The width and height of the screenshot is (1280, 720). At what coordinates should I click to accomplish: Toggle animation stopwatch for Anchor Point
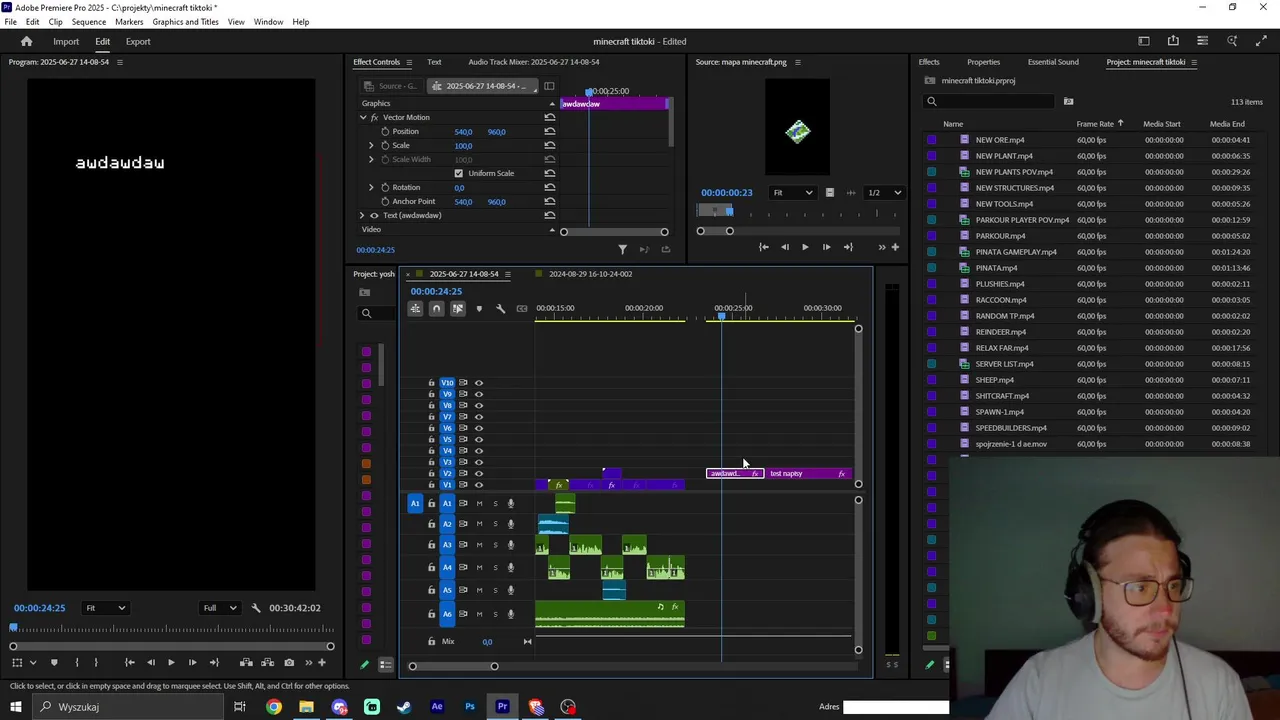point(385,201)
